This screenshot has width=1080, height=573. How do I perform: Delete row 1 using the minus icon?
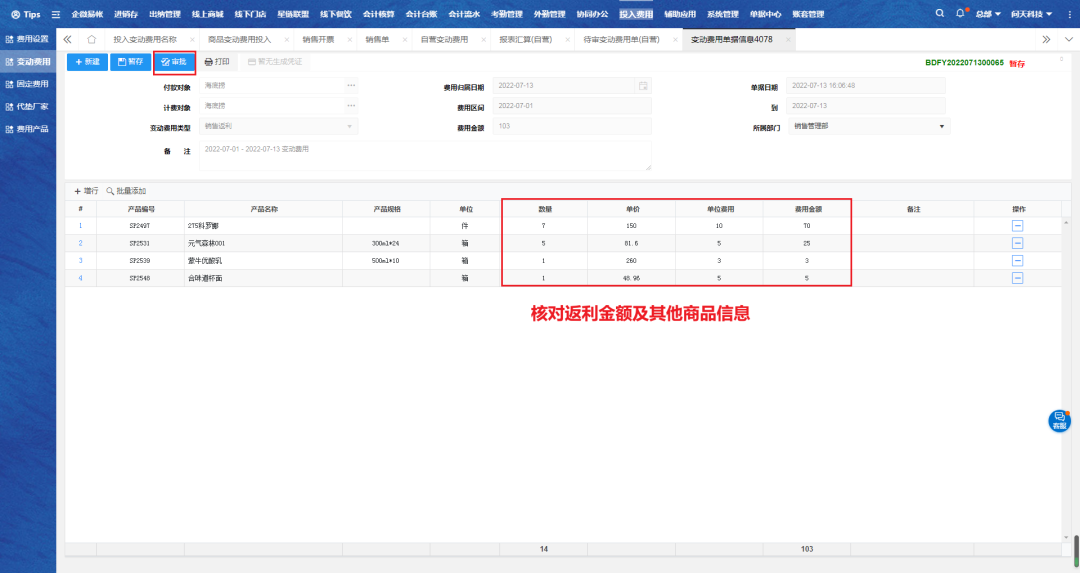pos(1017,226)
